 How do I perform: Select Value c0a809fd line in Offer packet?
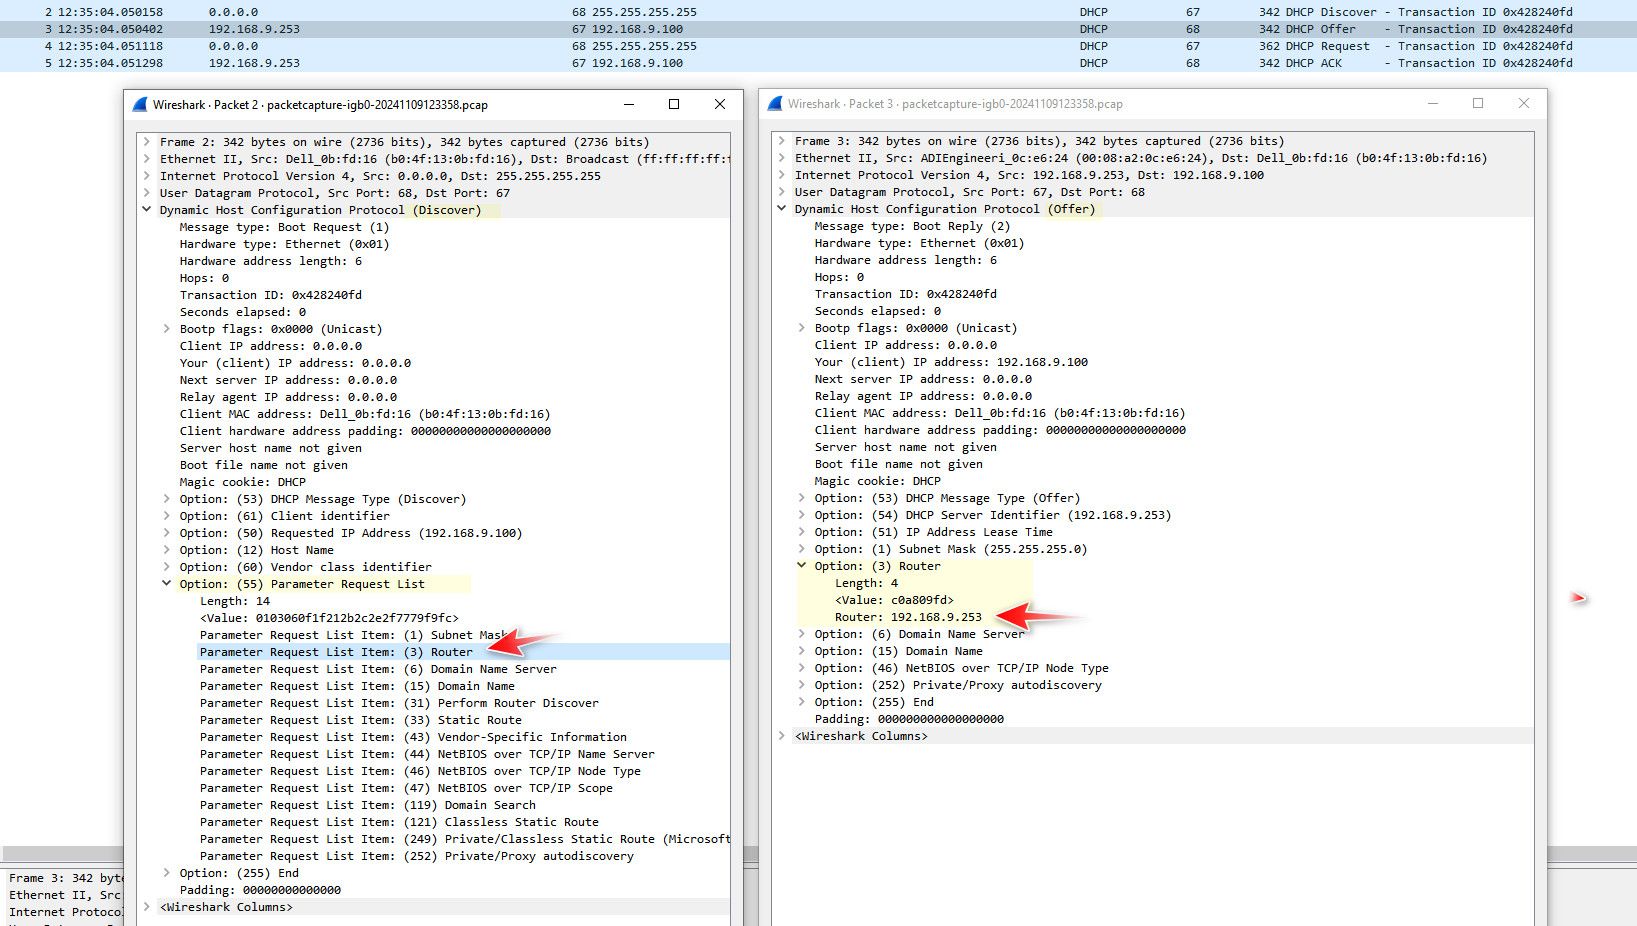click(894, 600)
